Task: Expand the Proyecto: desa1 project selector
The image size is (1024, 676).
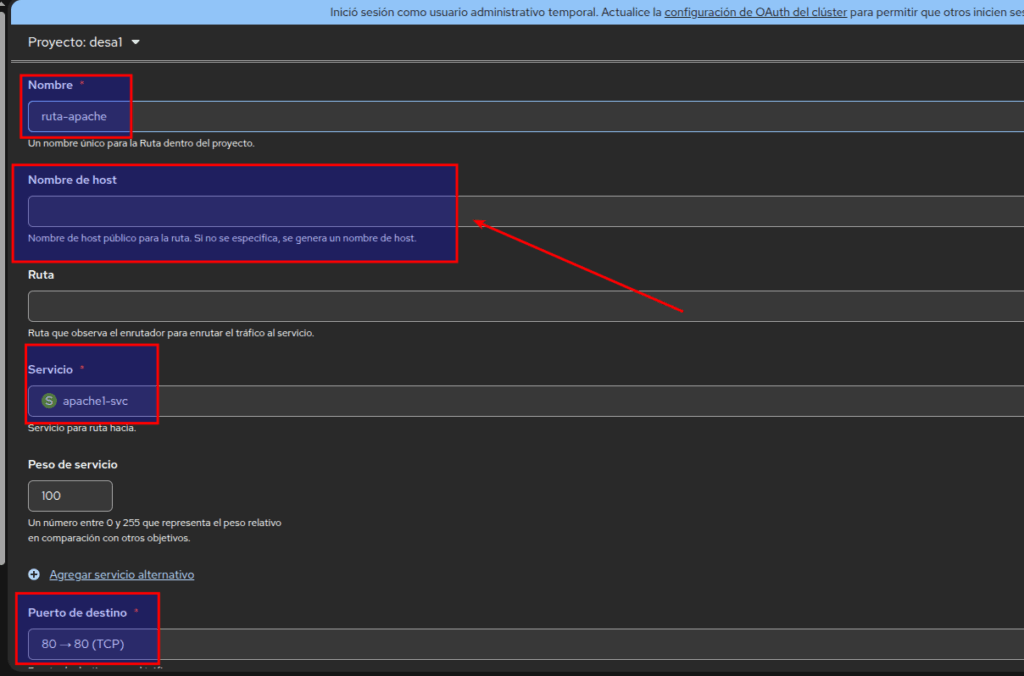Action: 84,42
